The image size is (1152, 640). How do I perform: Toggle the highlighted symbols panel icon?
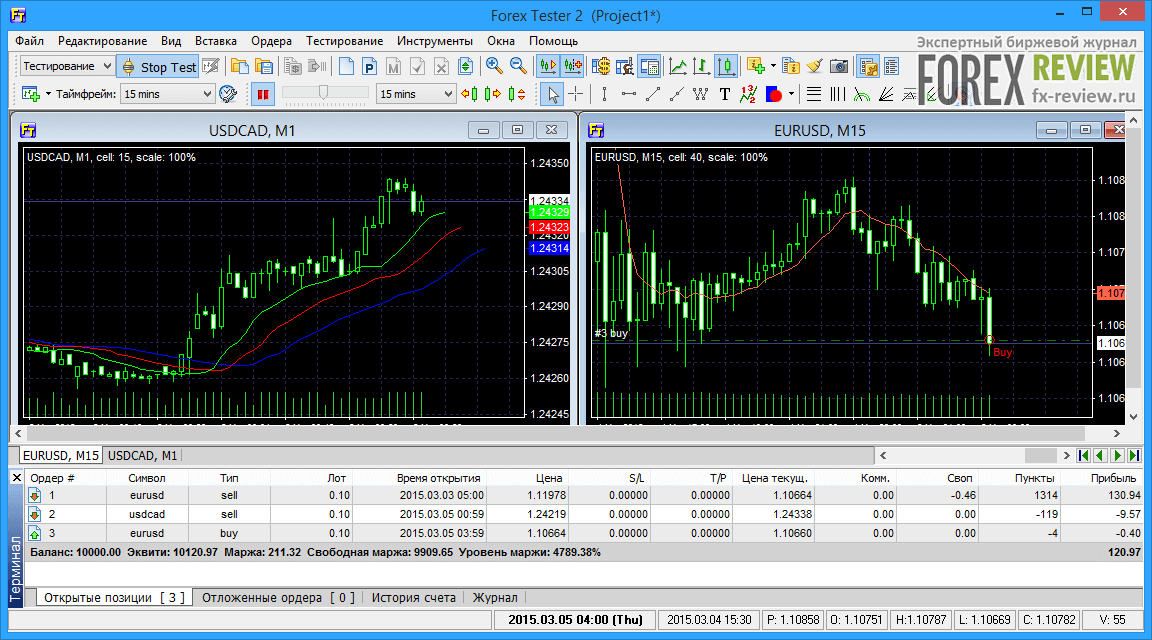click(868, 67)
